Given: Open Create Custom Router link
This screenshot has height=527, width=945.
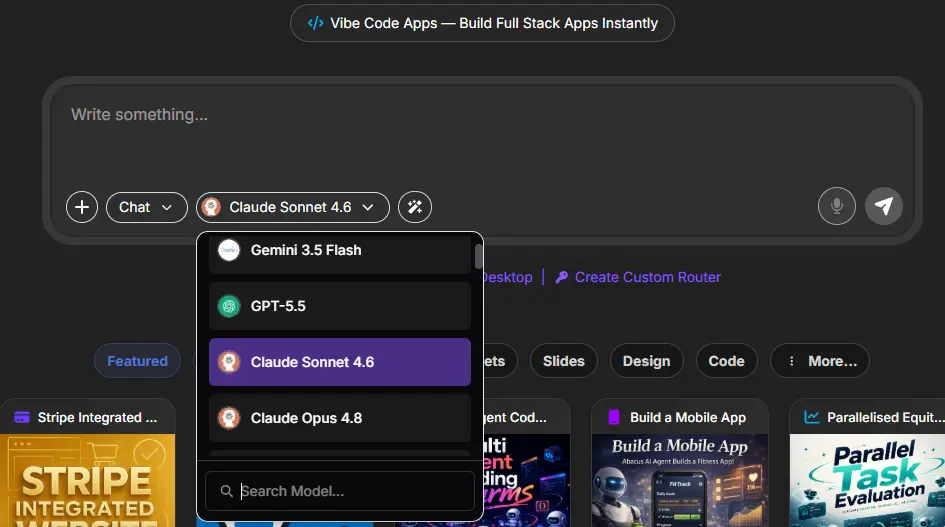Looking at the screenshot, I should click(x=647, y=277).
